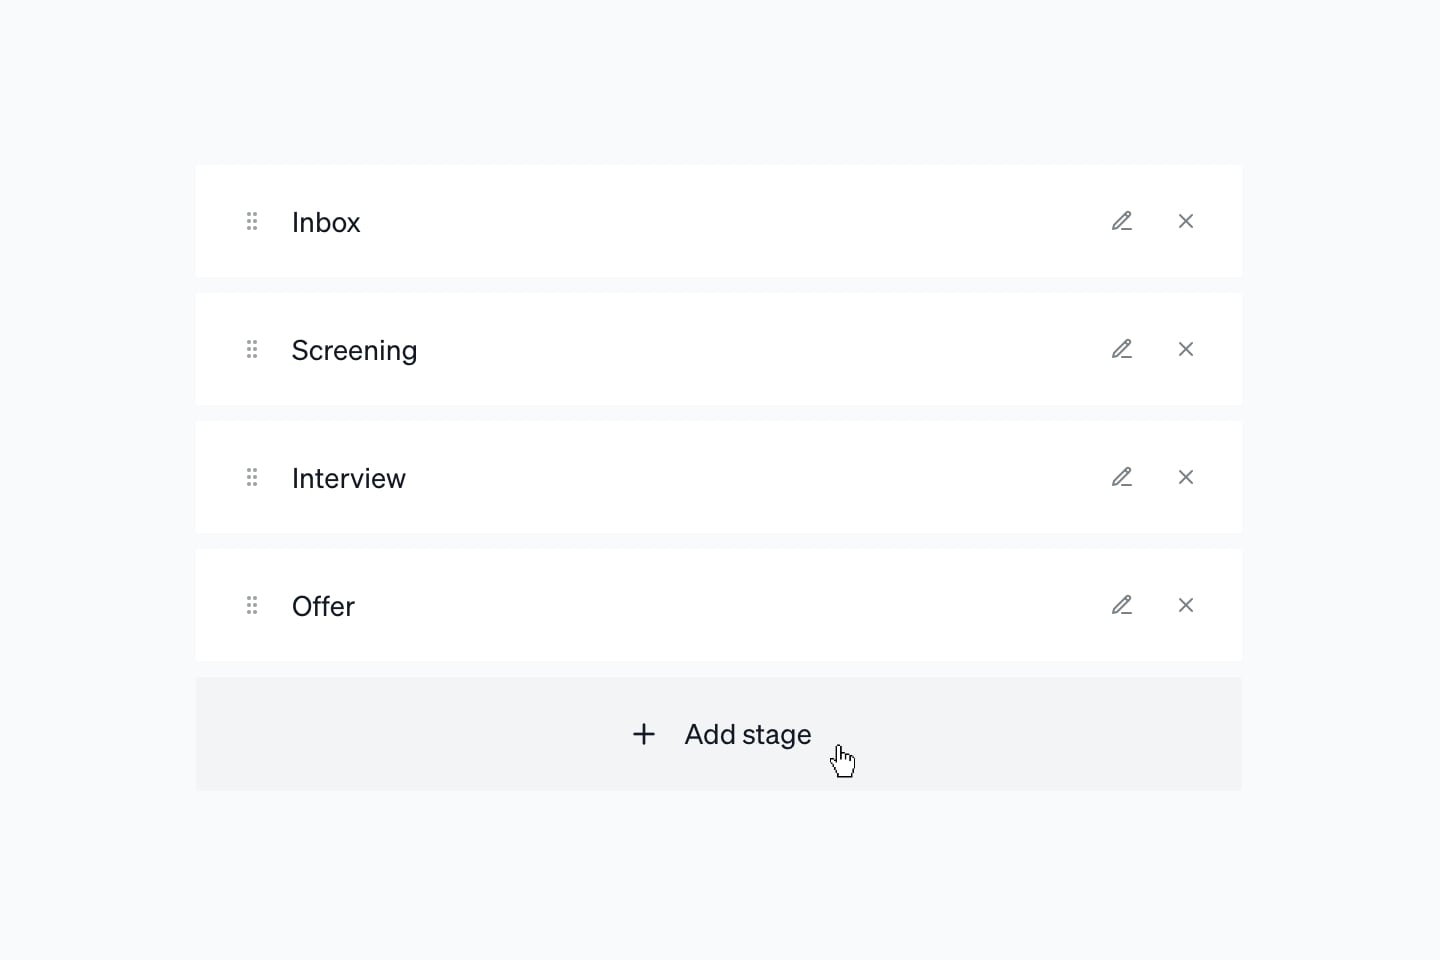Select the Inbox stage label
The height and width of the screenshot is (961, 1440).
(326, 222)
